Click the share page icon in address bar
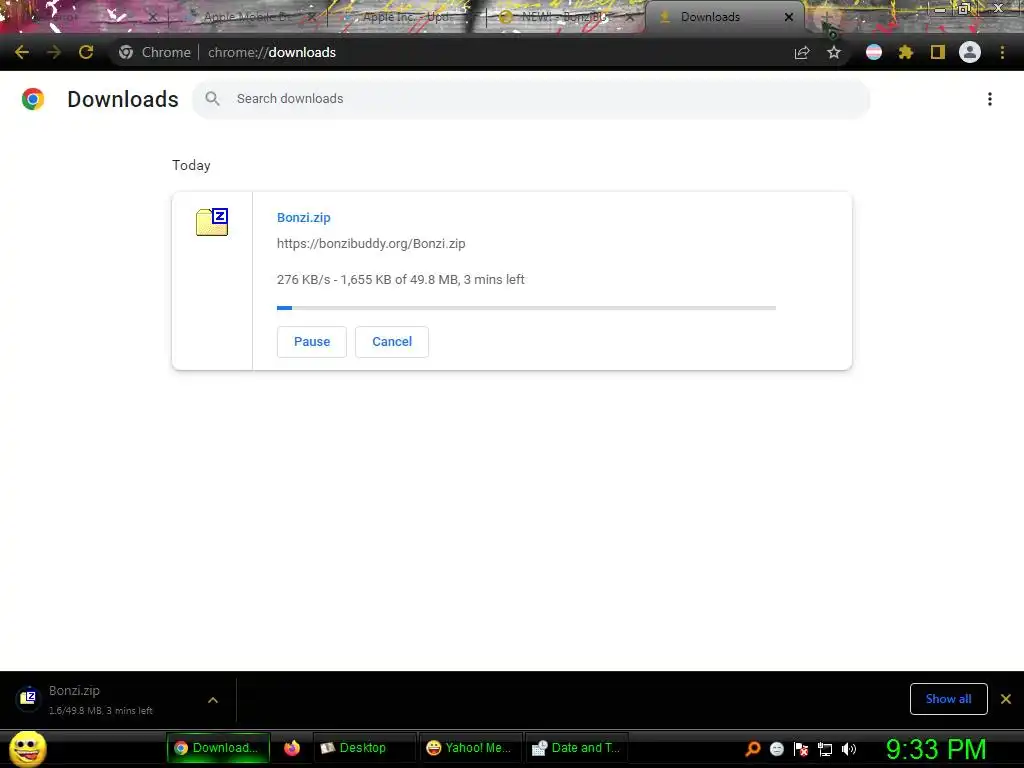Viewport: 1024px width, 768px height. click(802, 52)
